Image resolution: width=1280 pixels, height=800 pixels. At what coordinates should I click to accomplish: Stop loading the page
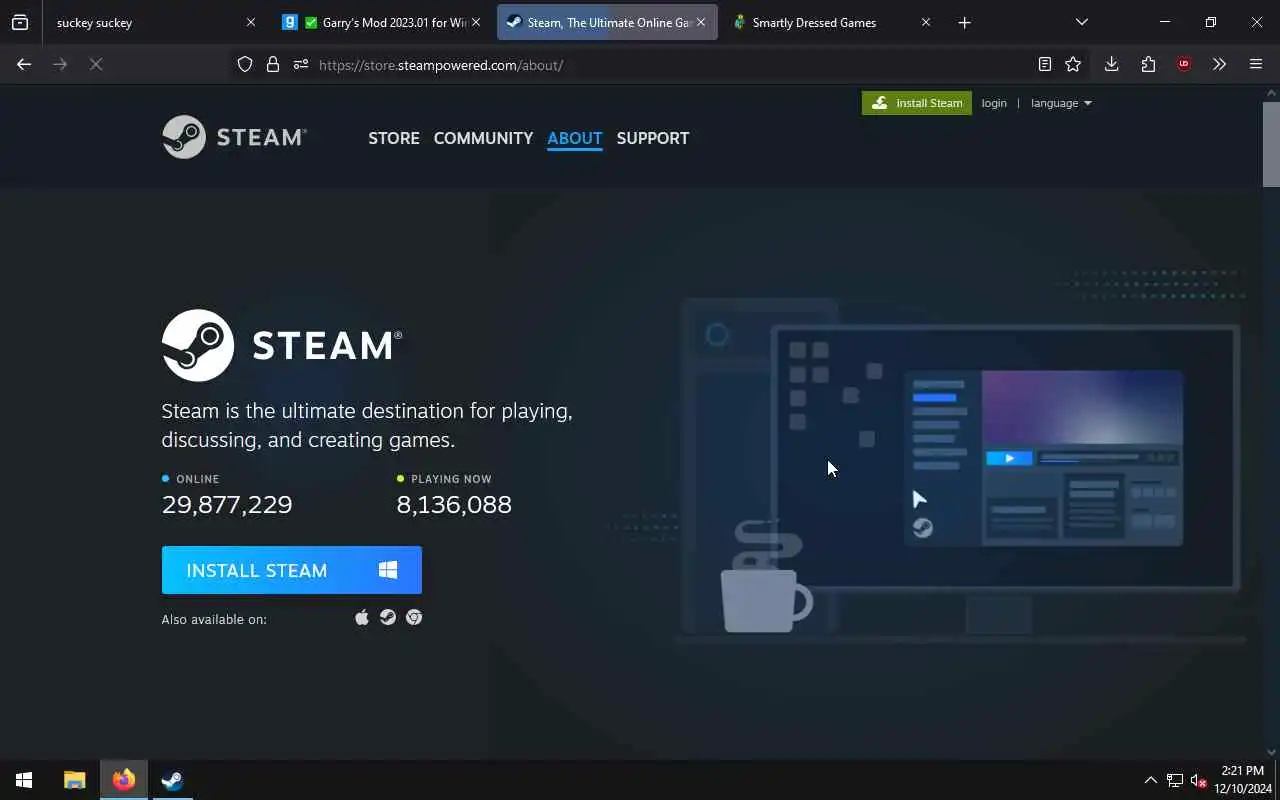(x=96, y=64)
